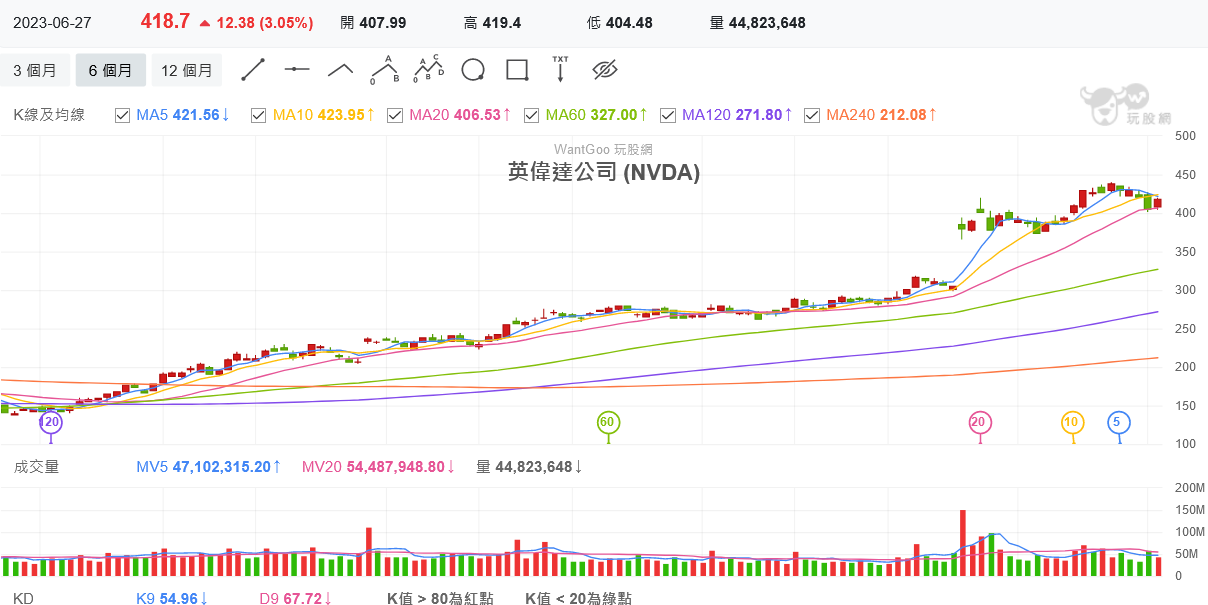The height and width of the screenshot is (605, 1208).
Task: Click the 成交量 section label
Action: [36, 467]
